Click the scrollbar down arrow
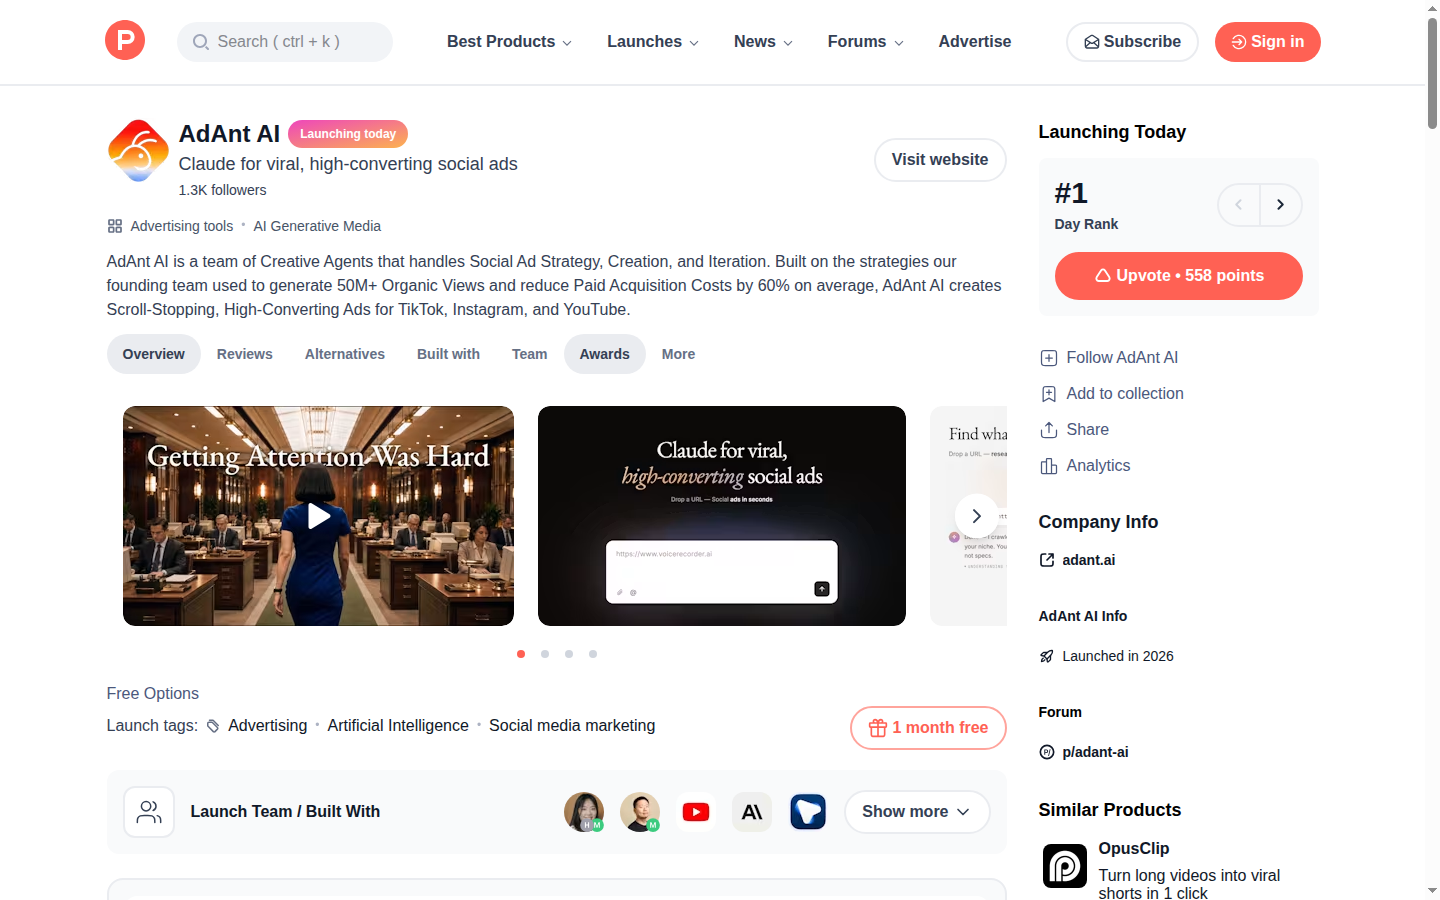The image size is (1440, 900). pyautogui.click(x=1432, y=890)
